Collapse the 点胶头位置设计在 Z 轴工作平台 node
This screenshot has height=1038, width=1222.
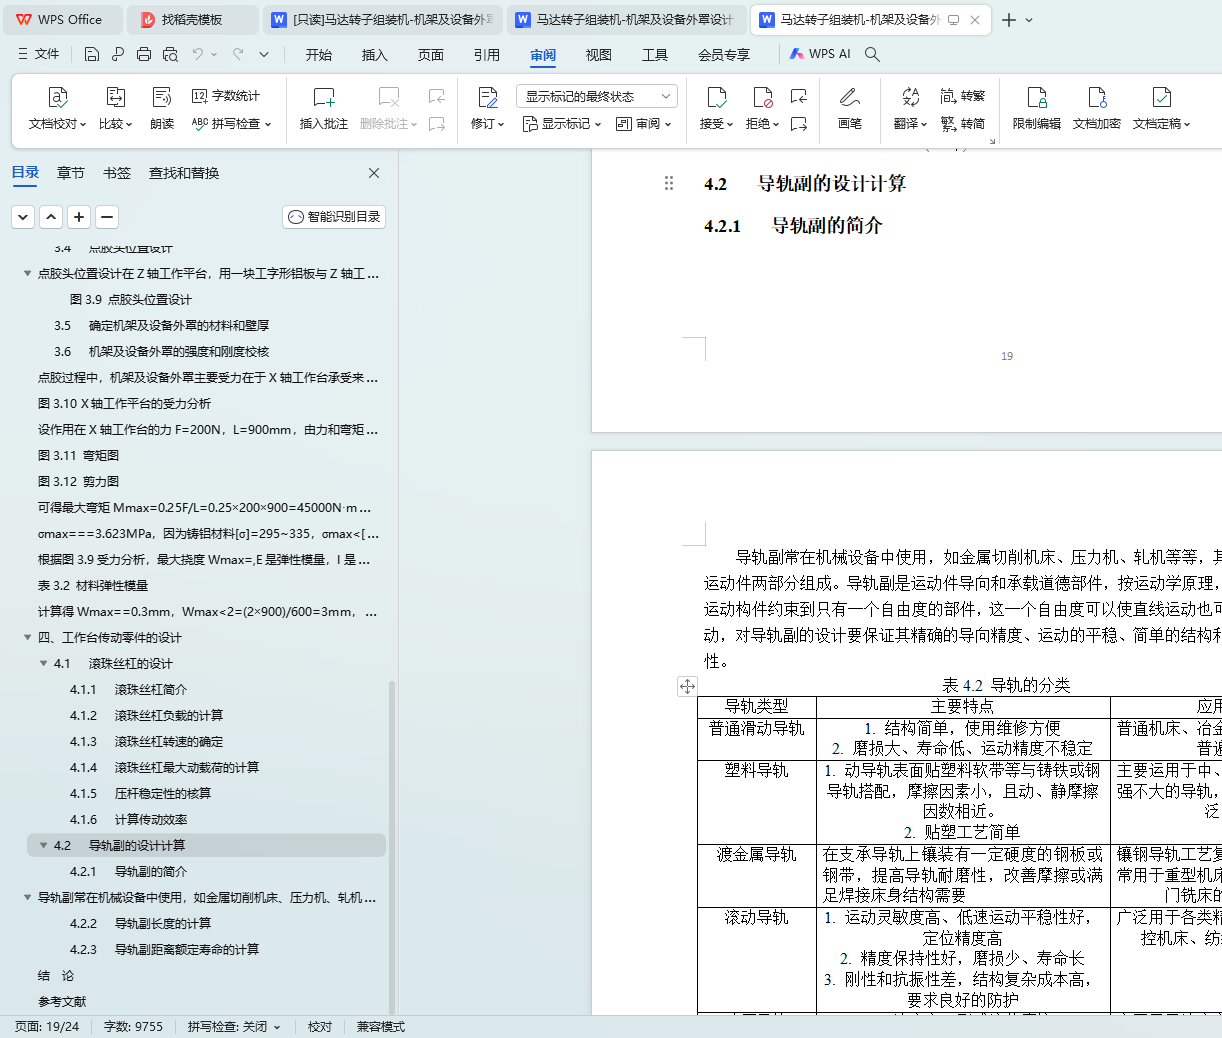click(x=27, y=273)
